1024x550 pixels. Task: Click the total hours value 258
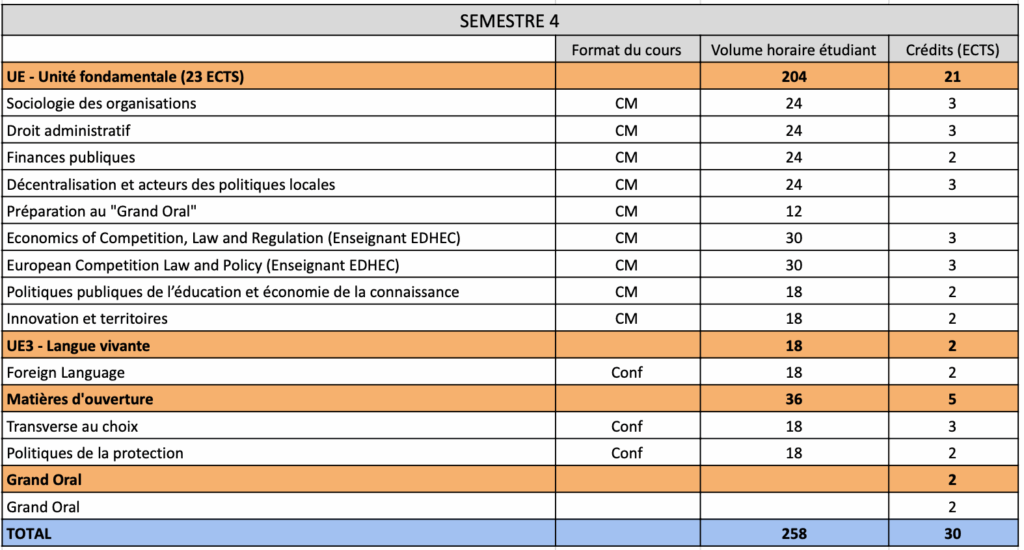point(793,534)
